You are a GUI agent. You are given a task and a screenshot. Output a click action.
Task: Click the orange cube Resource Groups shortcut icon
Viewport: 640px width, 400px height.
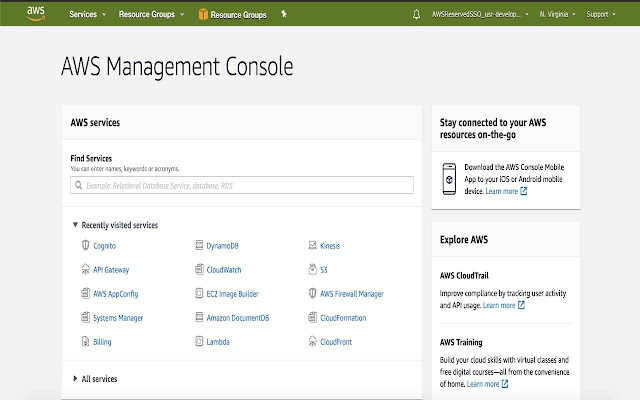pyautogui.click(x=203, y=15)
